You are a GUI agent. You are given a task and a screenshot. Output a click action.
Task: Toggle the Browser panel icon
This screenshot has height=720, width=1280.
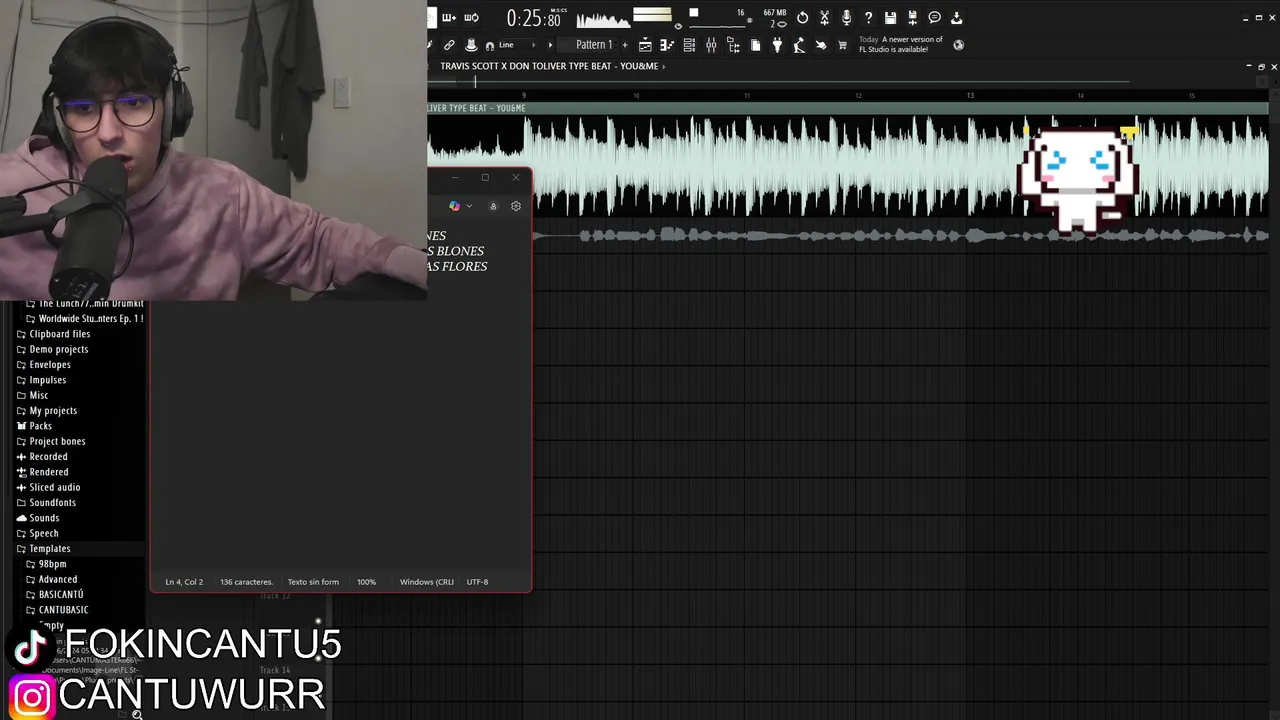733,45
